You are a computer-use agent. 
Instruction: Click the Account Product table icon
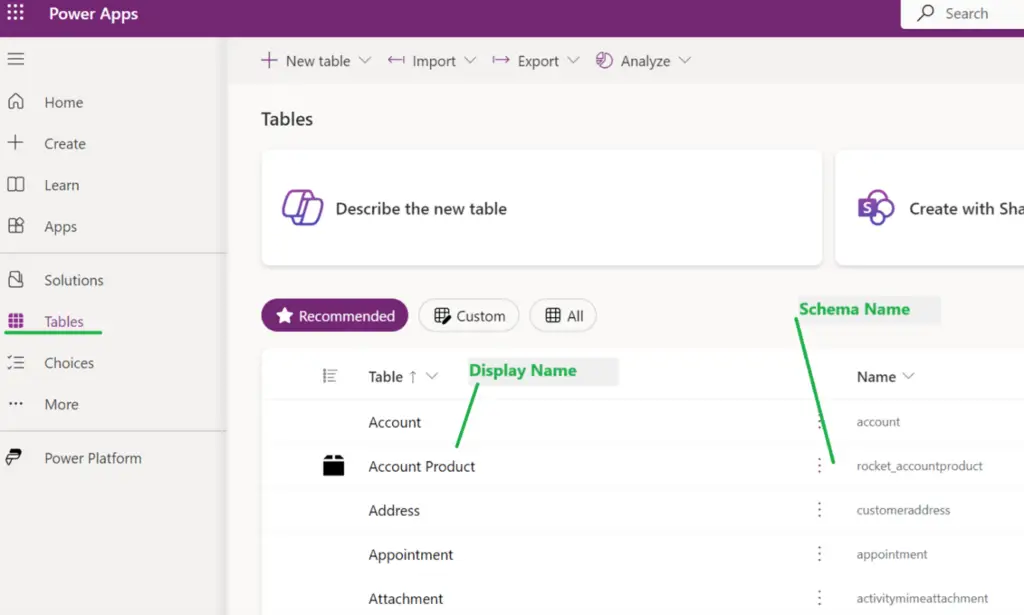tap(333, 465)
